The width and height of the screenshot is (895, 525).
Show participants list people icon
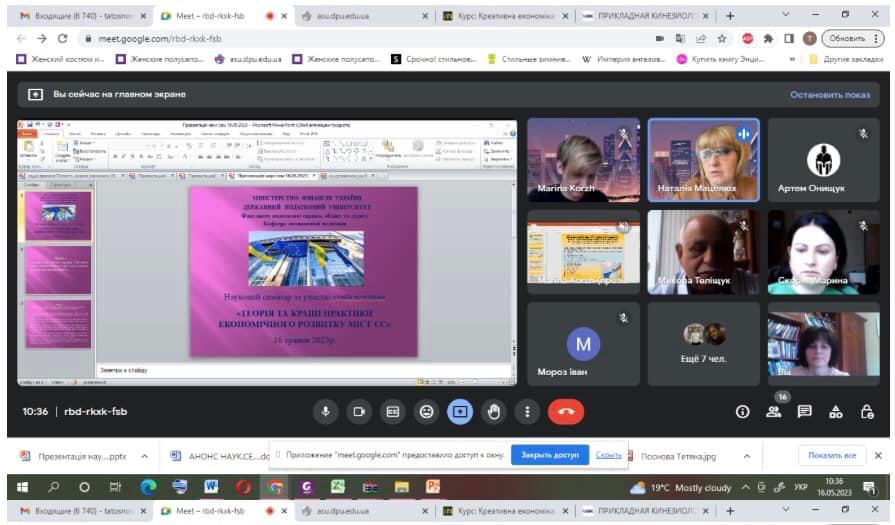pos(774,411)
